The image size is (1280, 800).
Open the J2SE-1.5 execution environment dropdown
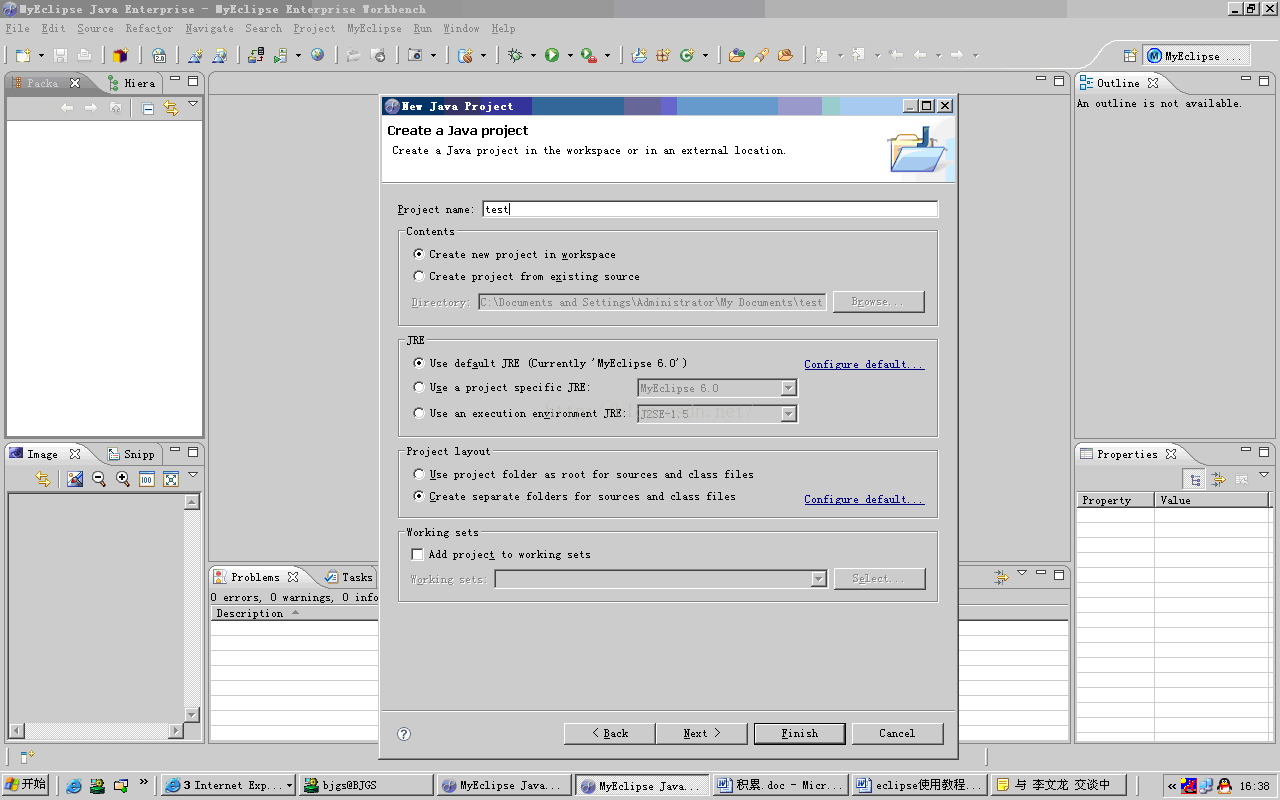[x=788, y=413]
